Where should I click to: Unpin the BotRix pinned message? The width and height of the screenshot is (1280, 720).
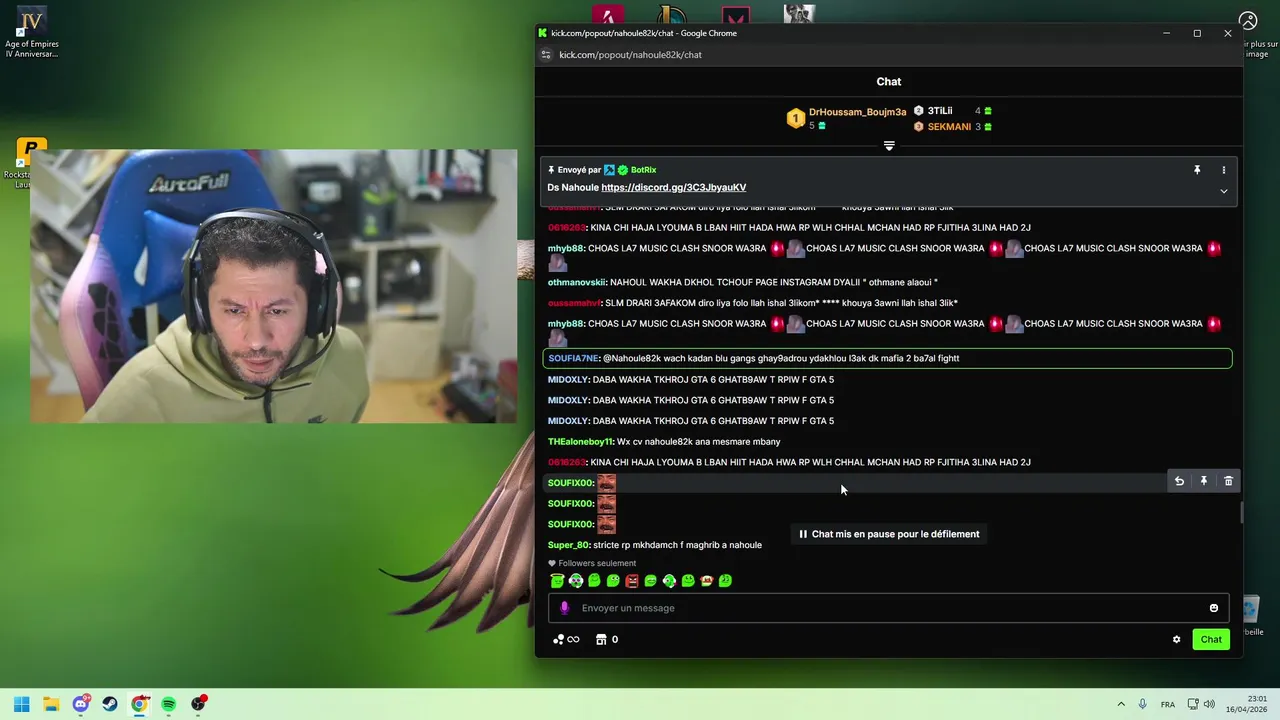coord(1197,170)
